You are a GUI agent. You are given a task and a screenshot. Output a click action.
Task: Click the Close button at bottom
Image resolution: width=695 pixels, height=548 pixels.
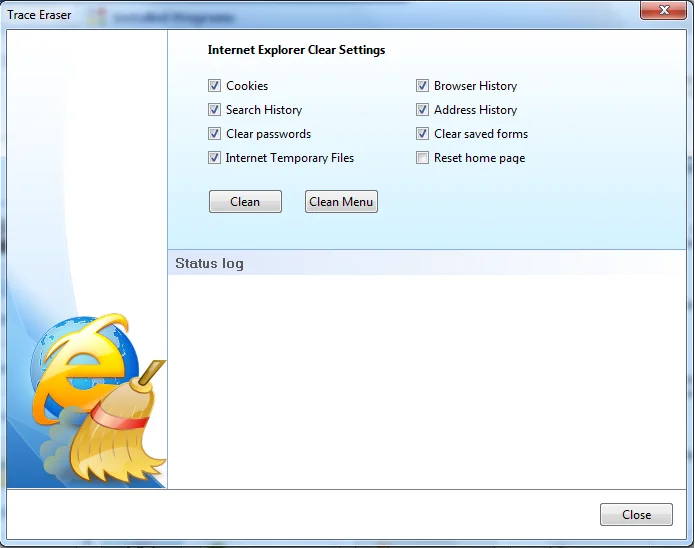pos(636,514)
